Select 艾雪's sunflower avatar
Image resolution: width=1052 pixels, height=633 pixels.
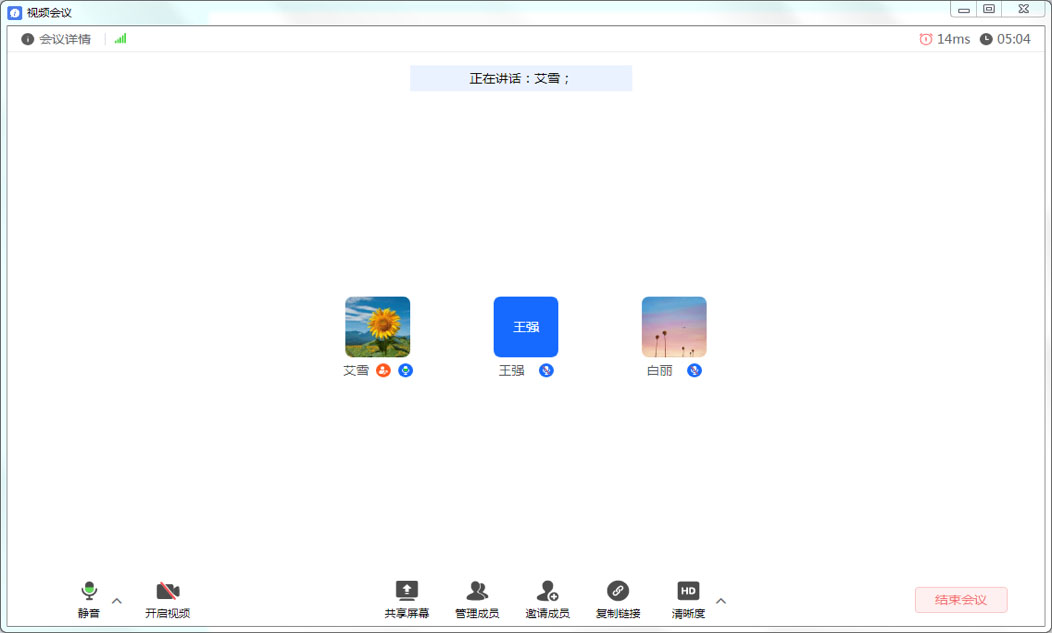point(377,327)
